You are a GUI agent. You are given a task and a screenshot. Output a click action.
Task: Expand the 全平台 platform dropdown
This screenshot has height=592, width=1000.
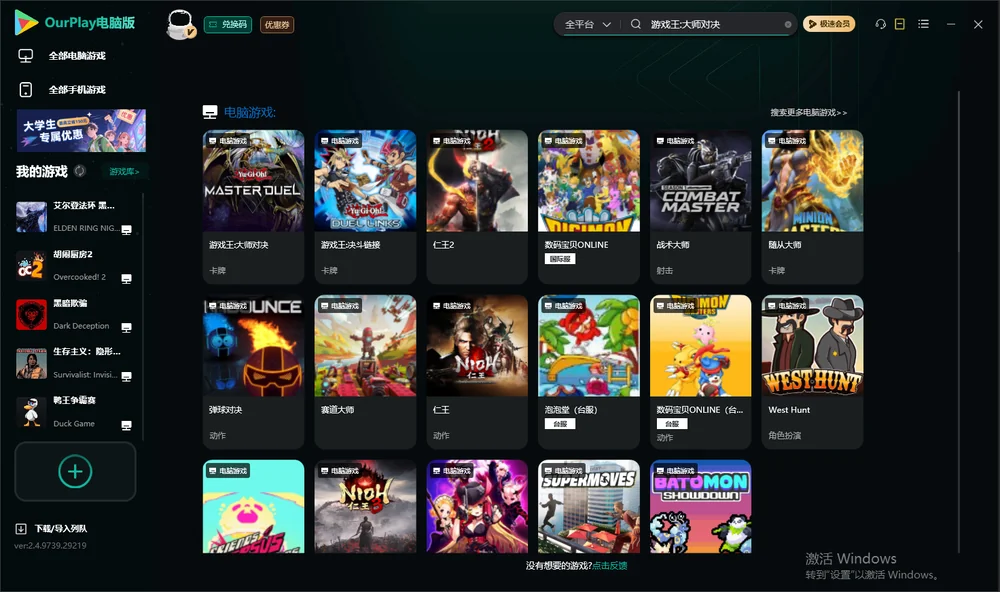pyautogui.click(x=587, y=24)
